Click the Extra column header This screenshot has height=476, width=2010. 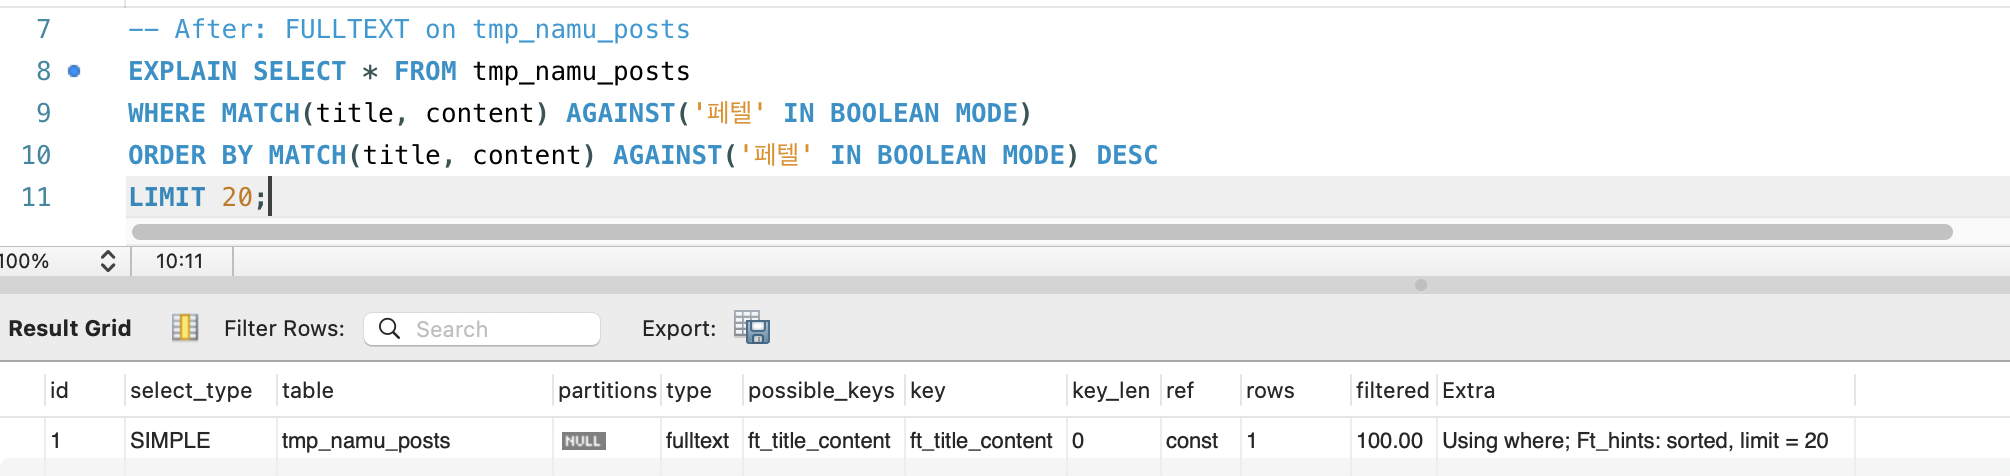(x=1468, y=390)
